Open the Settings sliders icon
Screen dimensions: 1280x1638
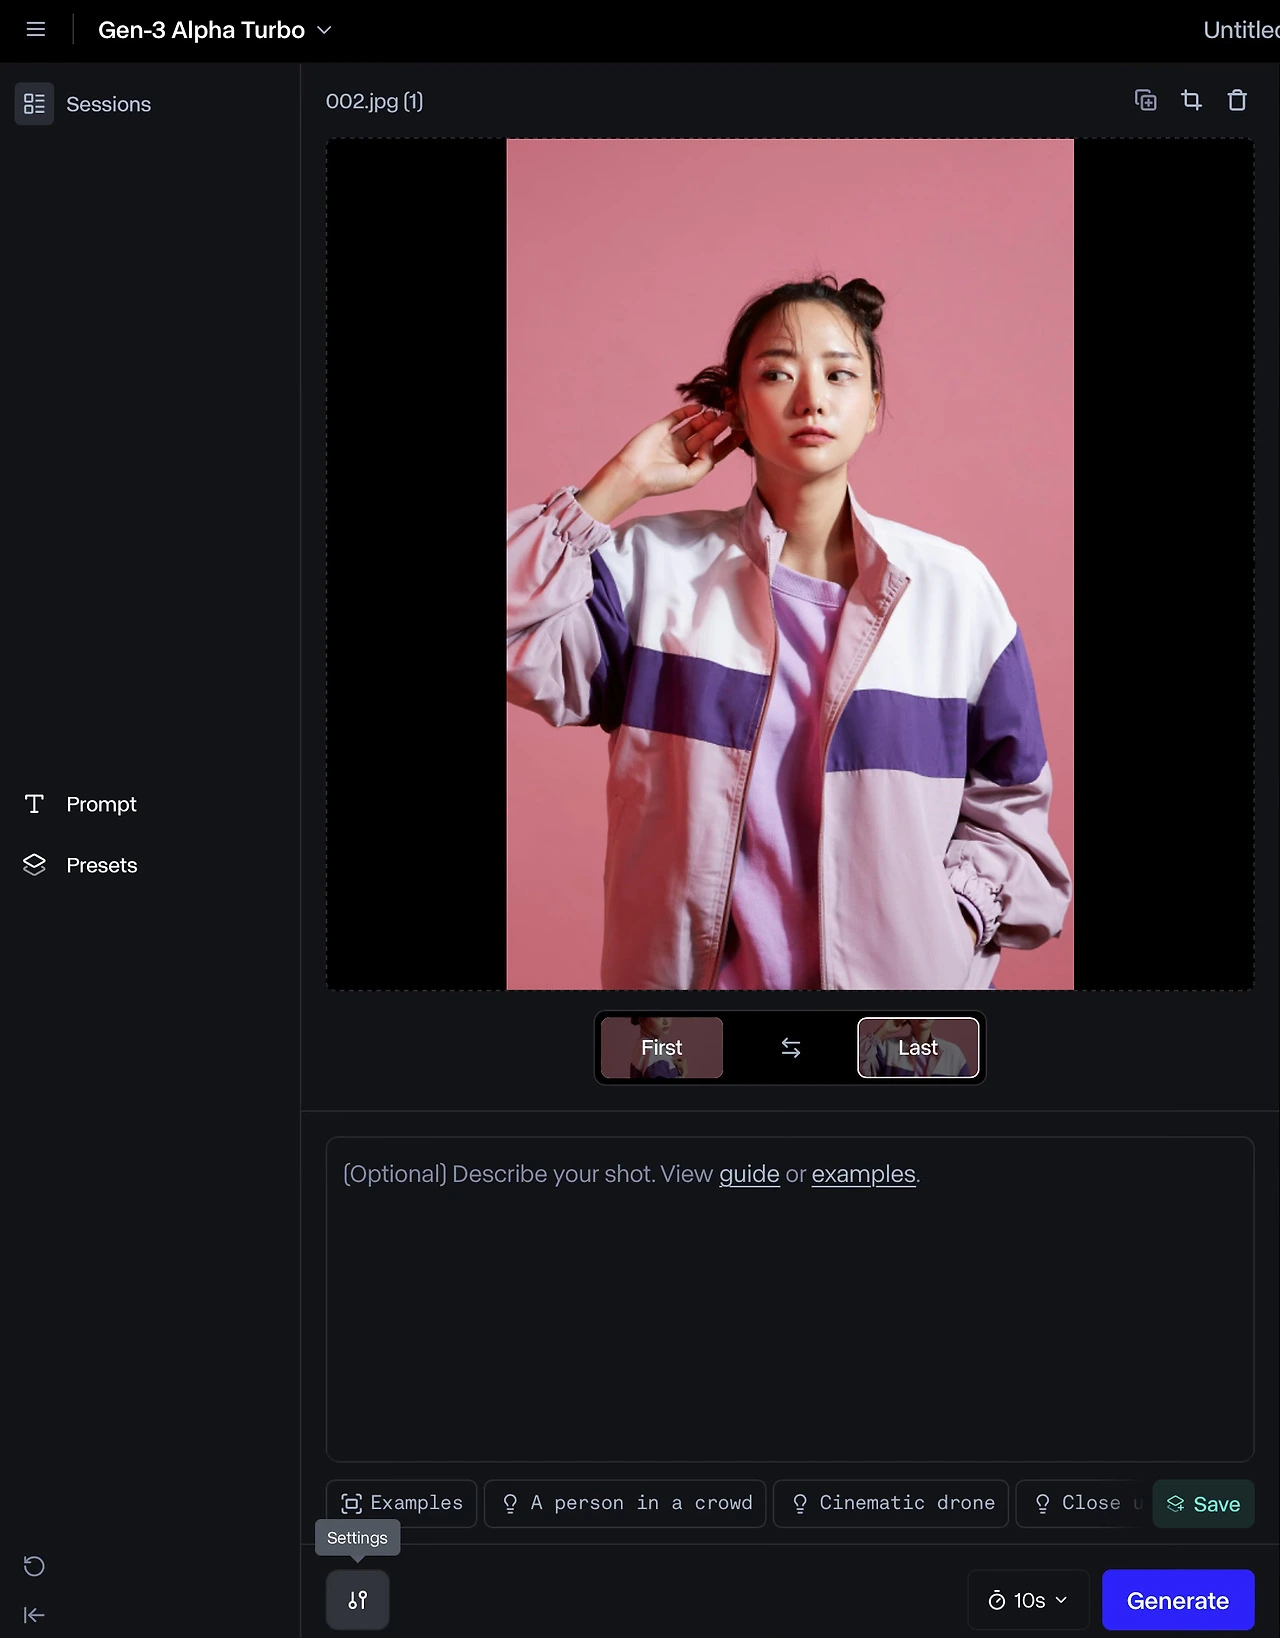pos(357,1600)
